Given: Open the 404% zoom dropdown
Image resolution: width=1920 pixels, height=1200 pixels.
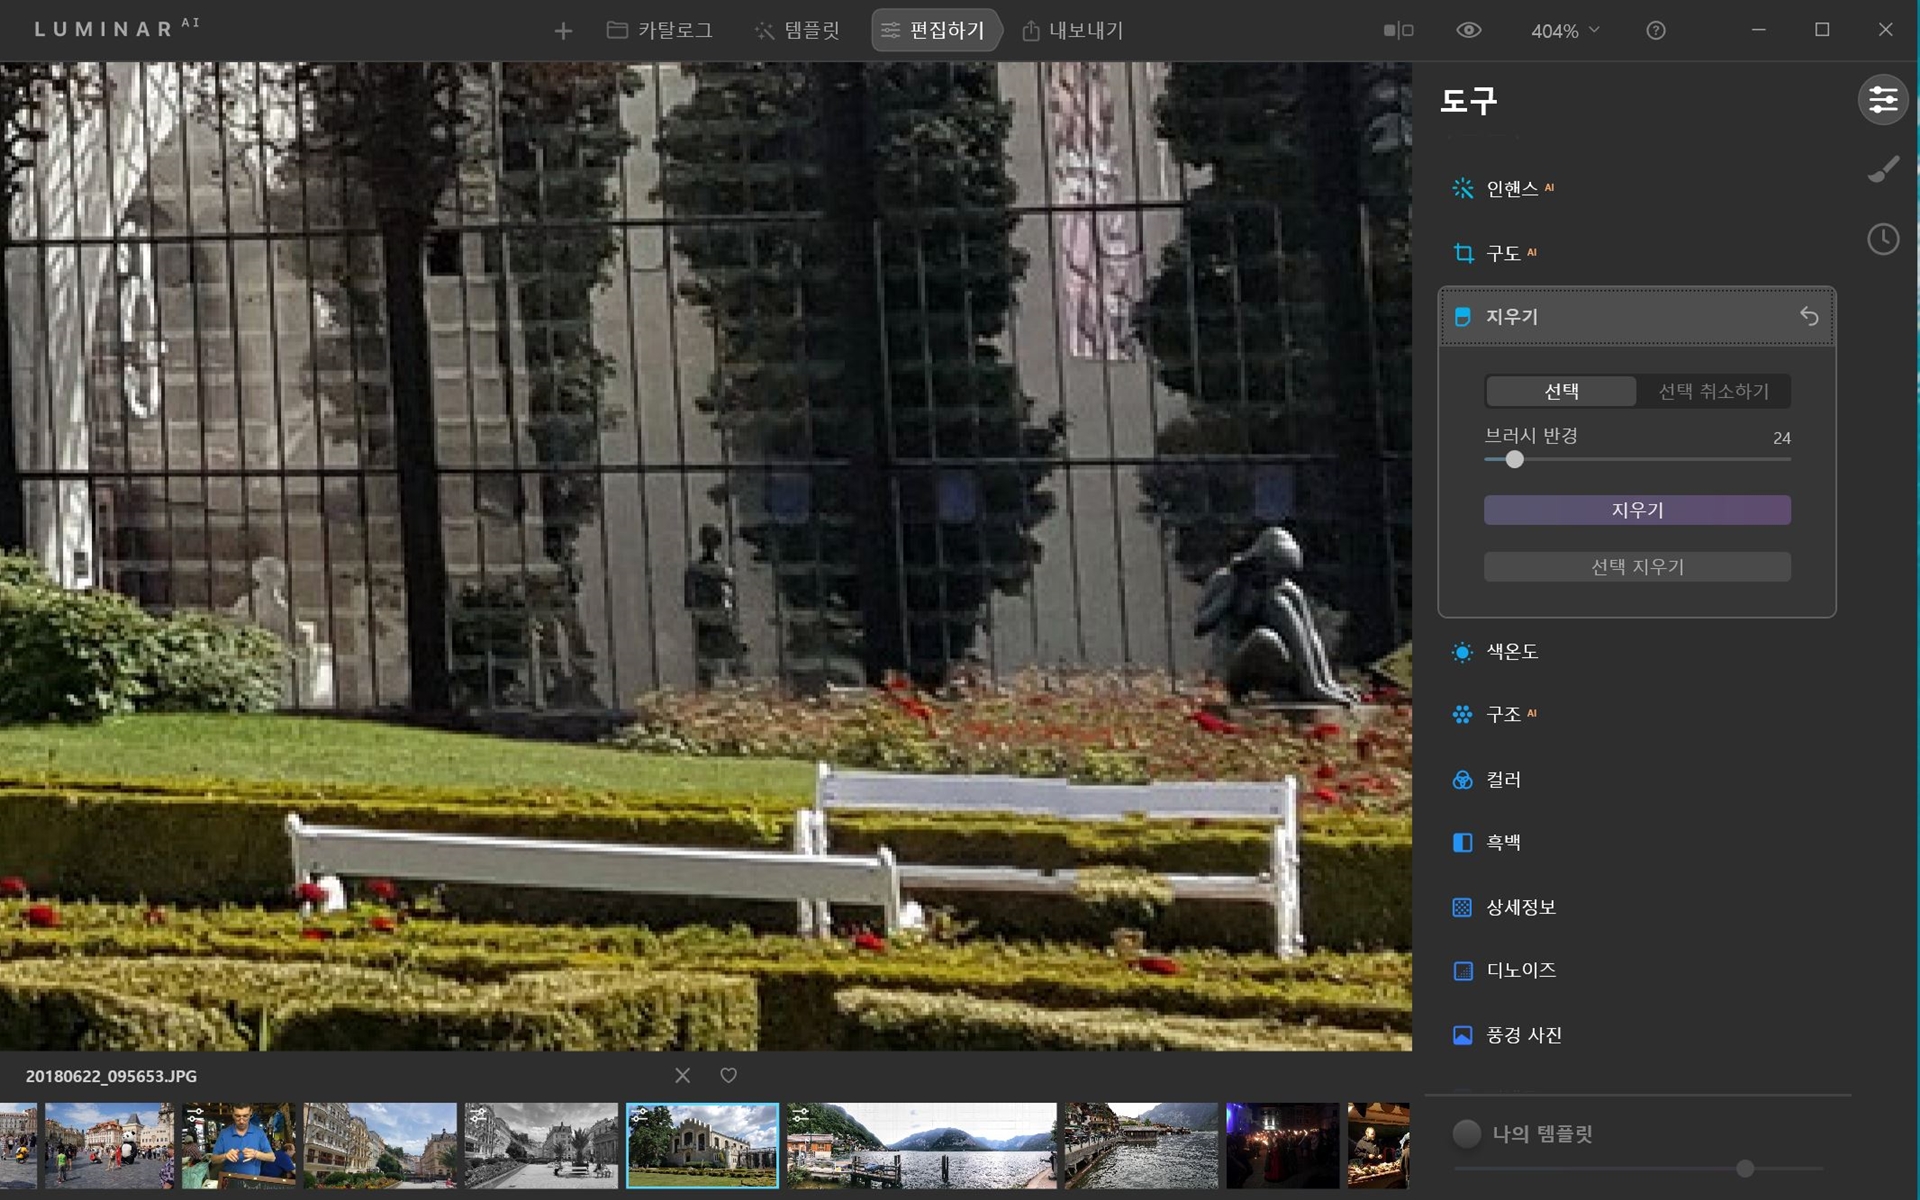Looking at the screenshot, I should tap(1565, 31).
